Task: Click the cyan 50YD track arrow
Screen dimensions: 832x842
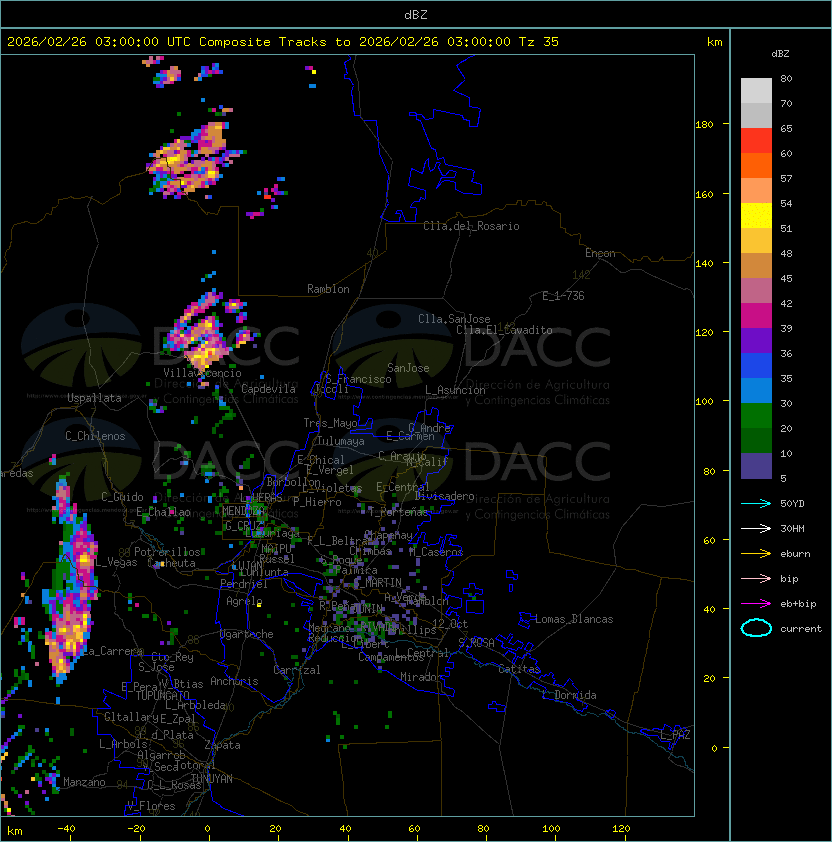Action: [x=756, y=503]
